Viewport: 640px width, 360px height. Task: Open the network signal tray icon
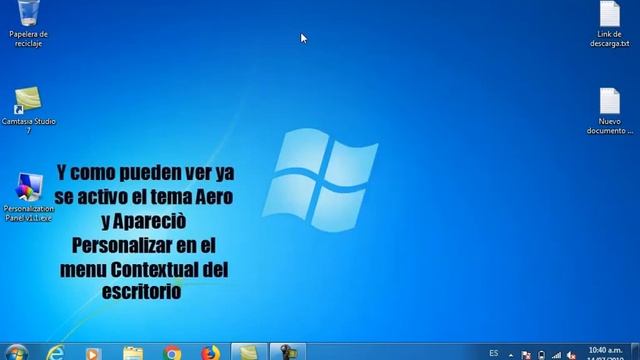[x=556, y=356]
